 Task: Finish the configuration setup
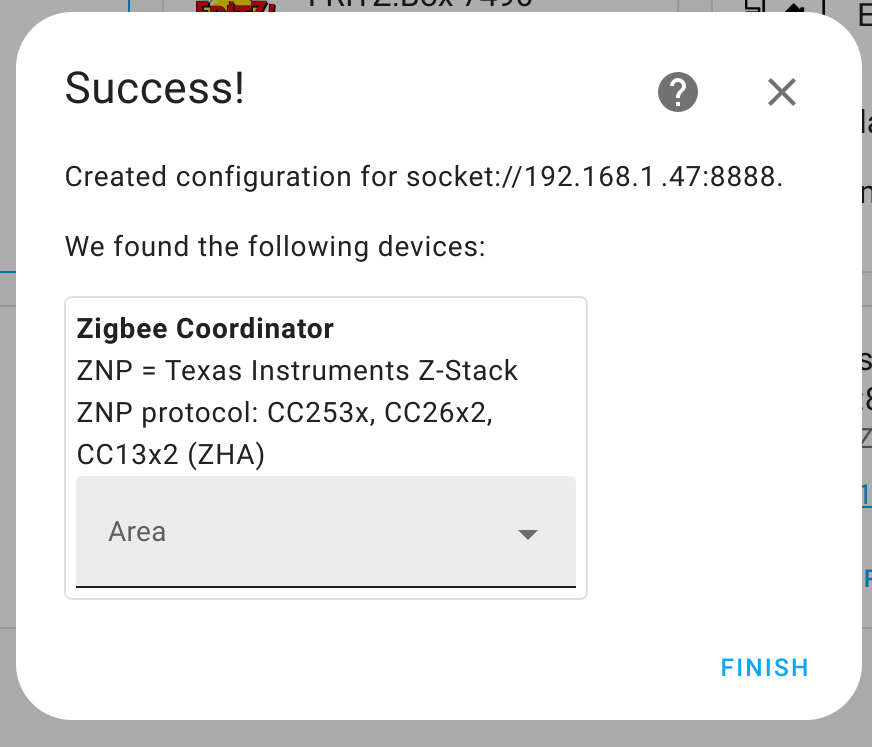[765, 667]
